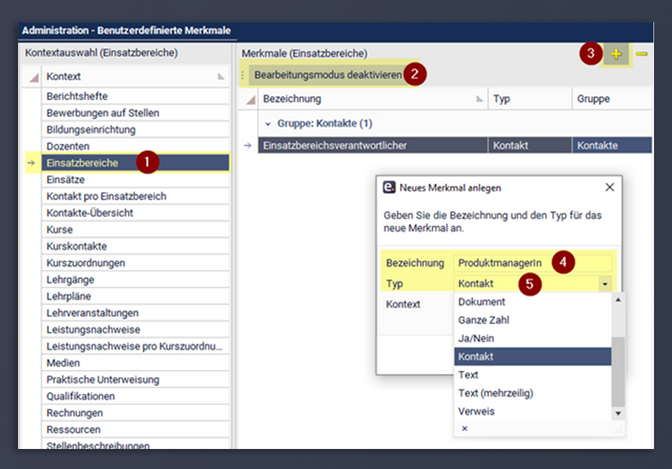The height and width of the screenshot is (469, 672).
Task: Close the Neues Merkmal anlegen dialog
Action: pyautogui.click(x=610, y=187)
